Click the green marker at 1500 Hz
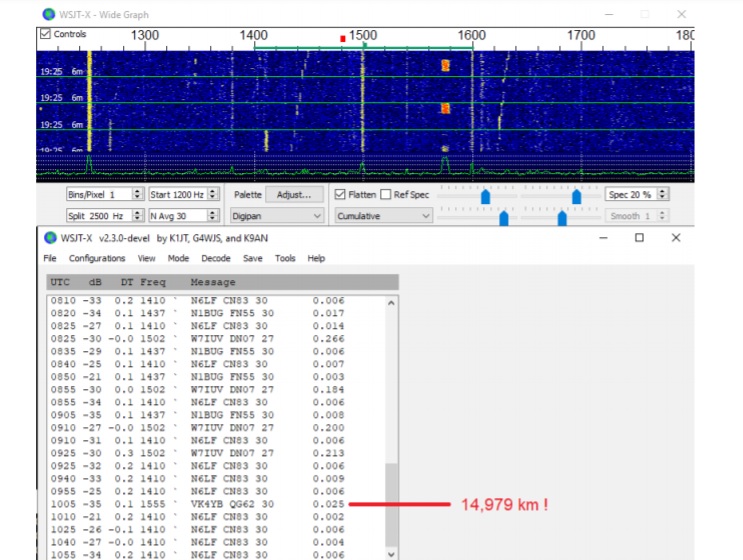The width and height of the screenshot is (743, 560). [x=364, y=45]
